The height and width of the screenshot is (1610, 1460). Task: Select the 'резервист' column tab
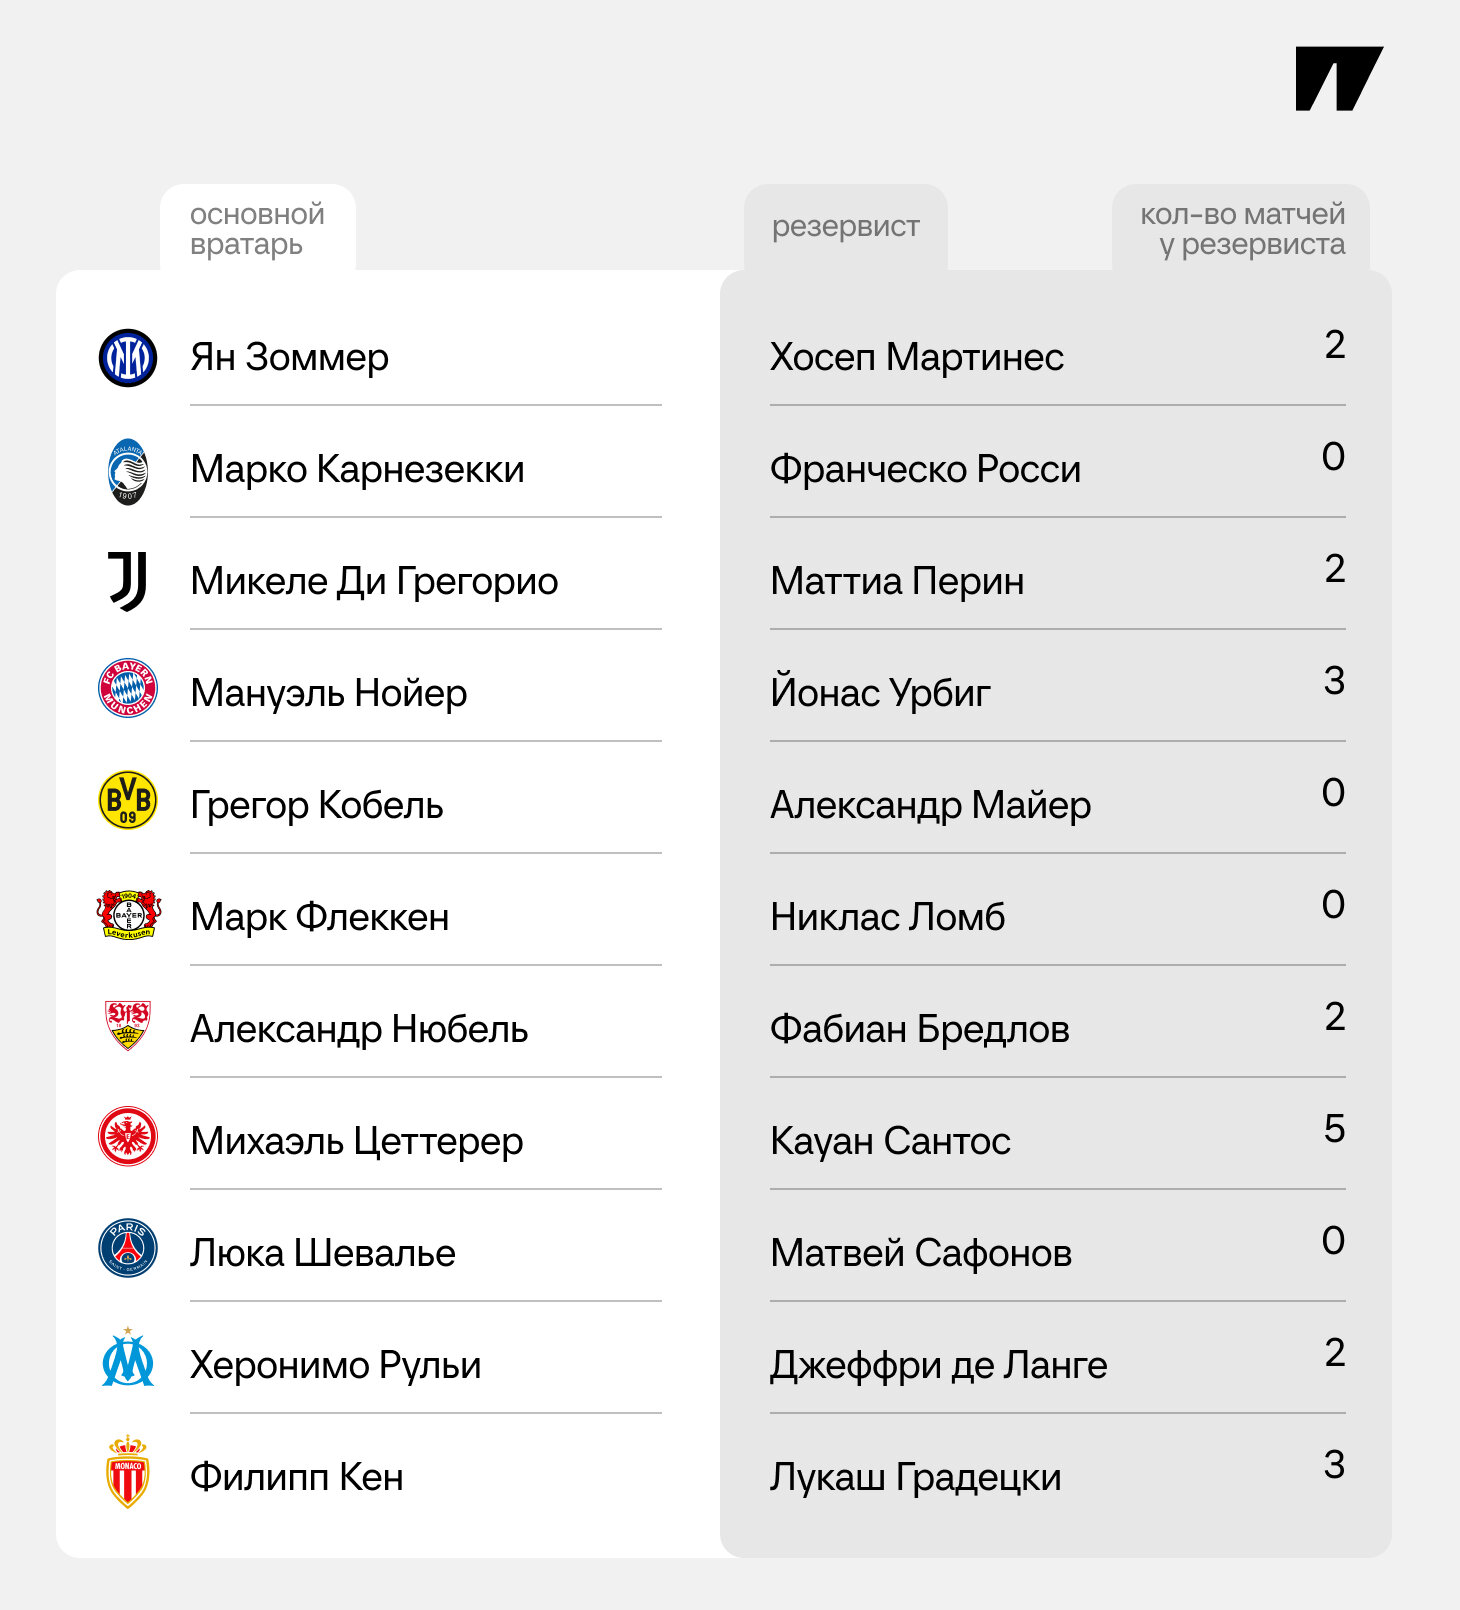pos(845,227)
